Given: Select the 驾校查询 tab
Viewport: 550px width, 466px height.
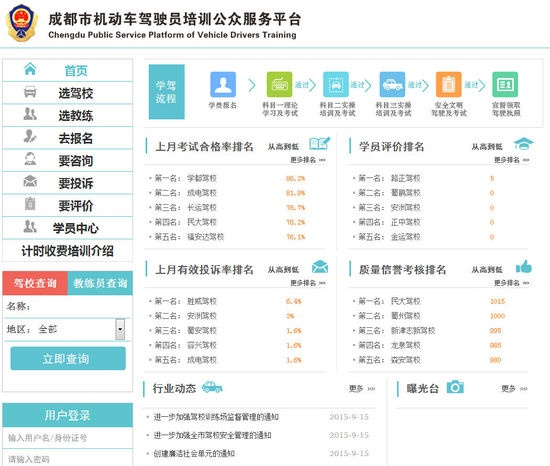Looking at the screenshot, I should (35, 283).
